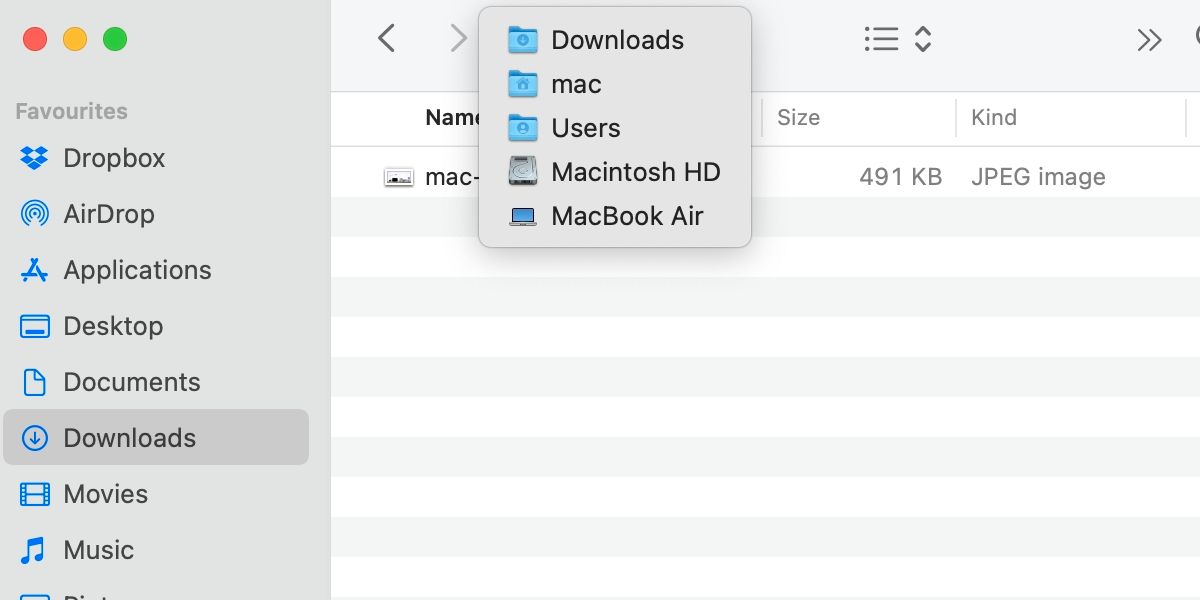Image resolution: width=1200 pixels, height=600 pixels.
Task: Click the 491 KB size value
Action: tap(900, 177)
